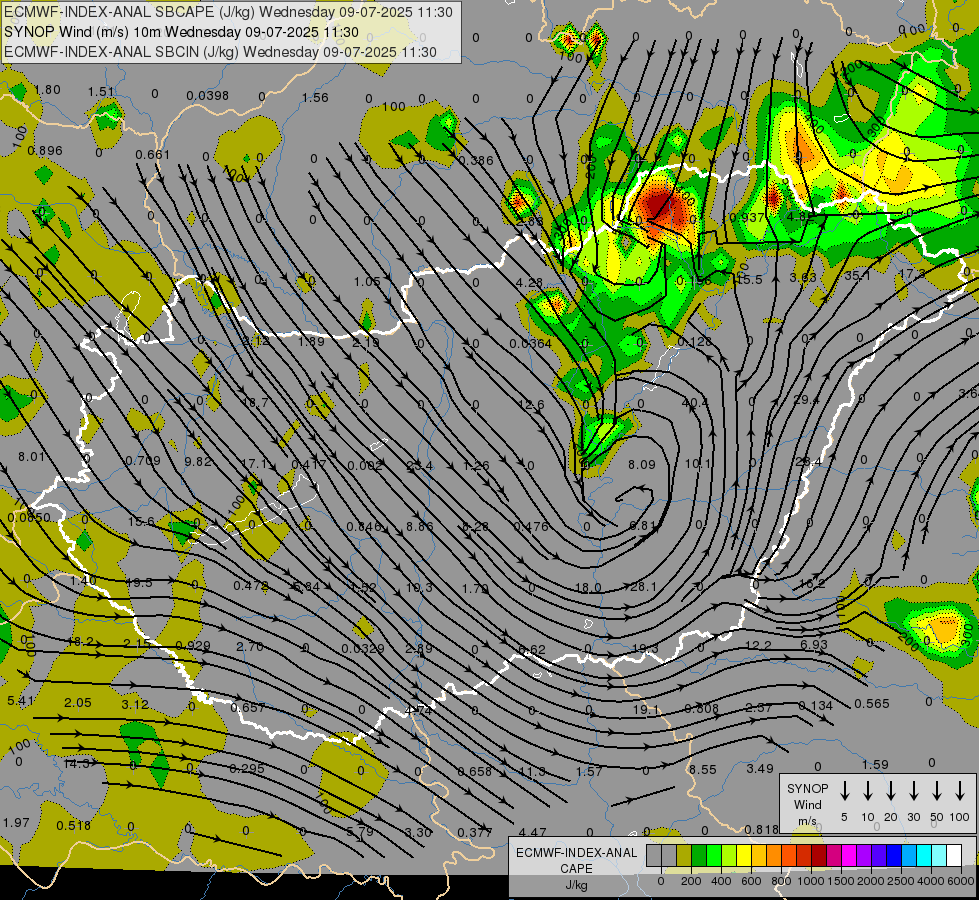Screen dimensions: 979x900
Task: Click the '2500' tick label on CAPE scale
Action: 901,881
